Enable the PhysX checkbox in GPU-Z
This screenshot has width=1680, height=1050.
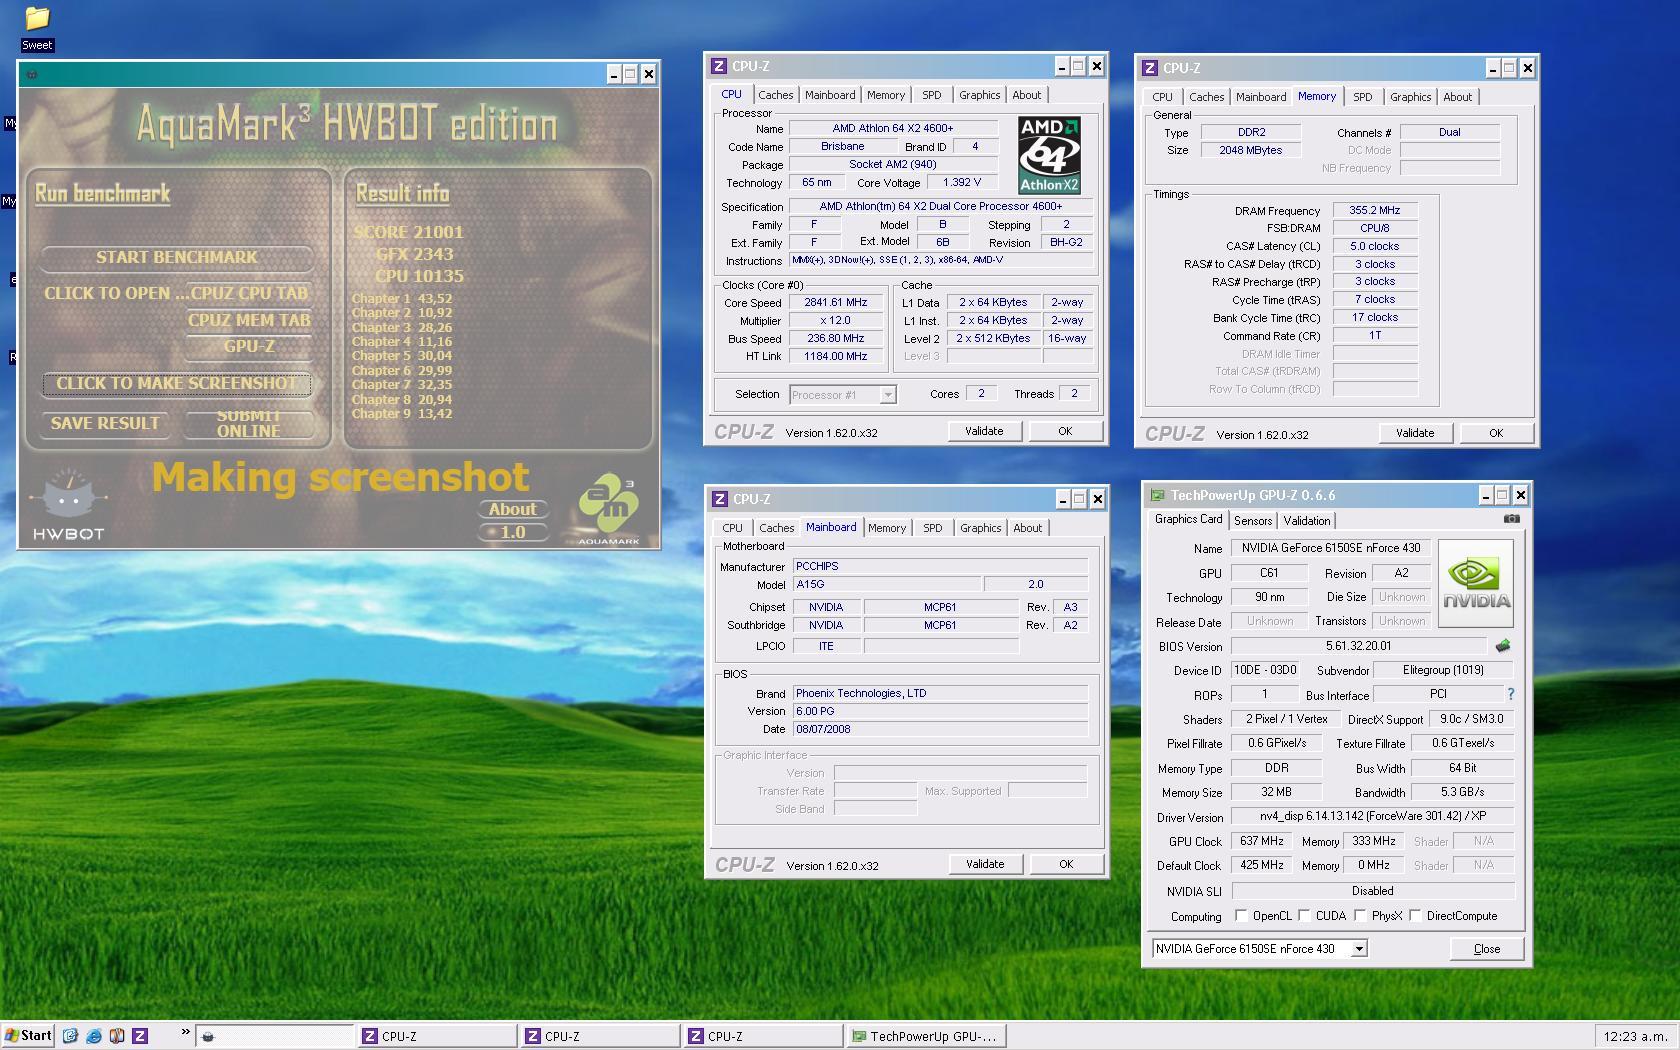pos(1360,916)
